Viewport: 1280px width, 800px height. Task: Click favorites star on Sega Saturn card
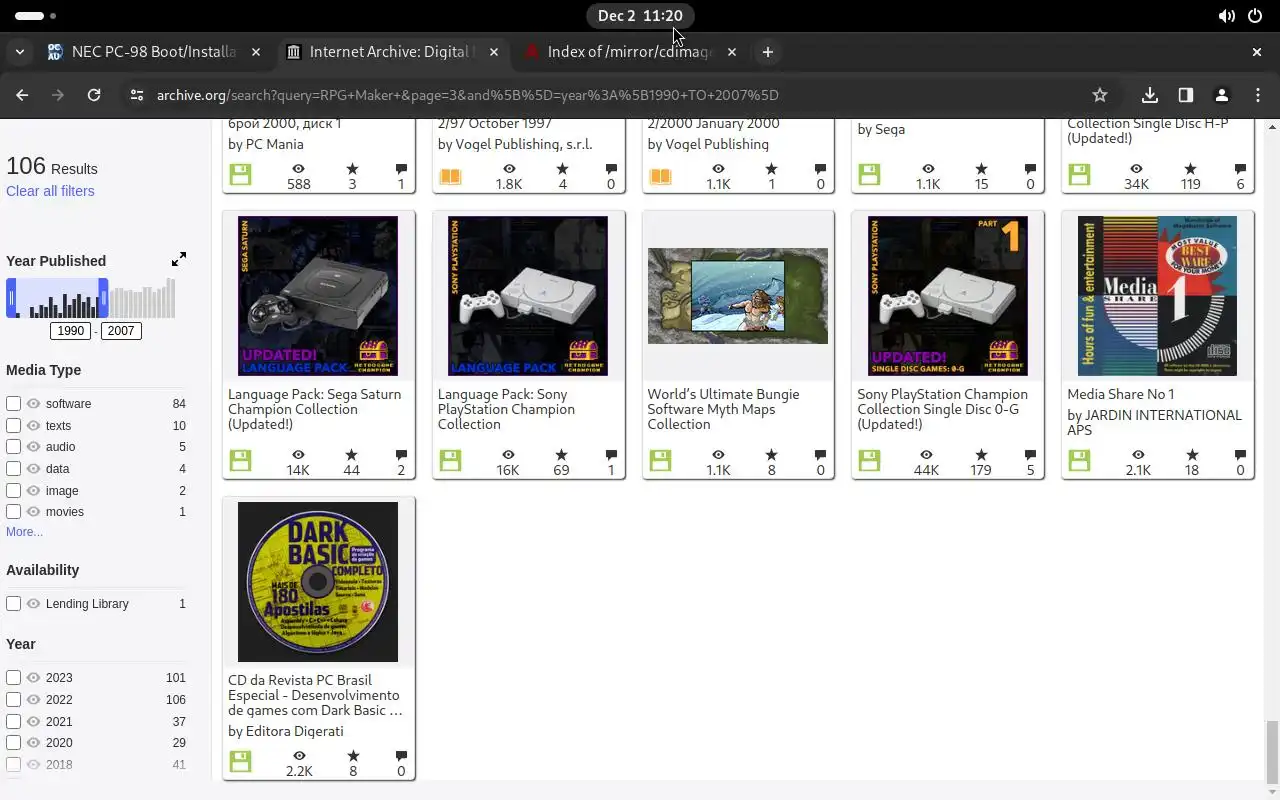[x=351, y=455]
